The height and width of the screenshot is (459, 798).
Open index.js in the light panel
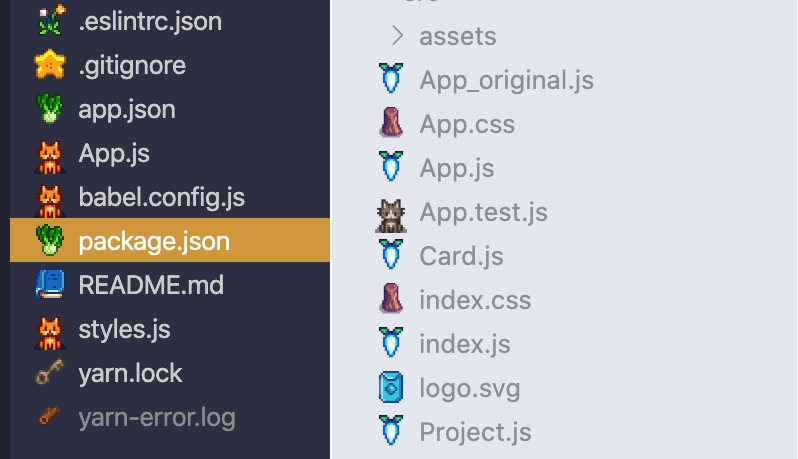(465, 344)
